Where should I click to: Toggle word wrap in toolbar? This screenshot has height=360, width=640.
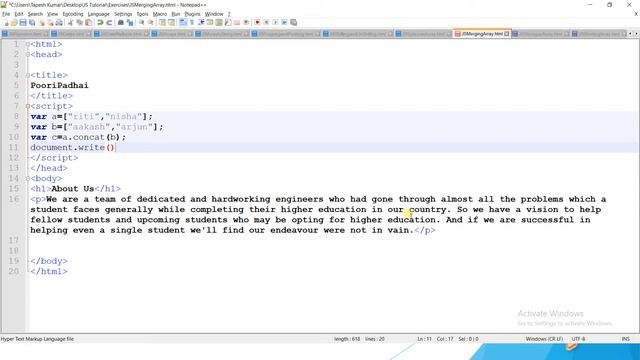pos(183,22)
